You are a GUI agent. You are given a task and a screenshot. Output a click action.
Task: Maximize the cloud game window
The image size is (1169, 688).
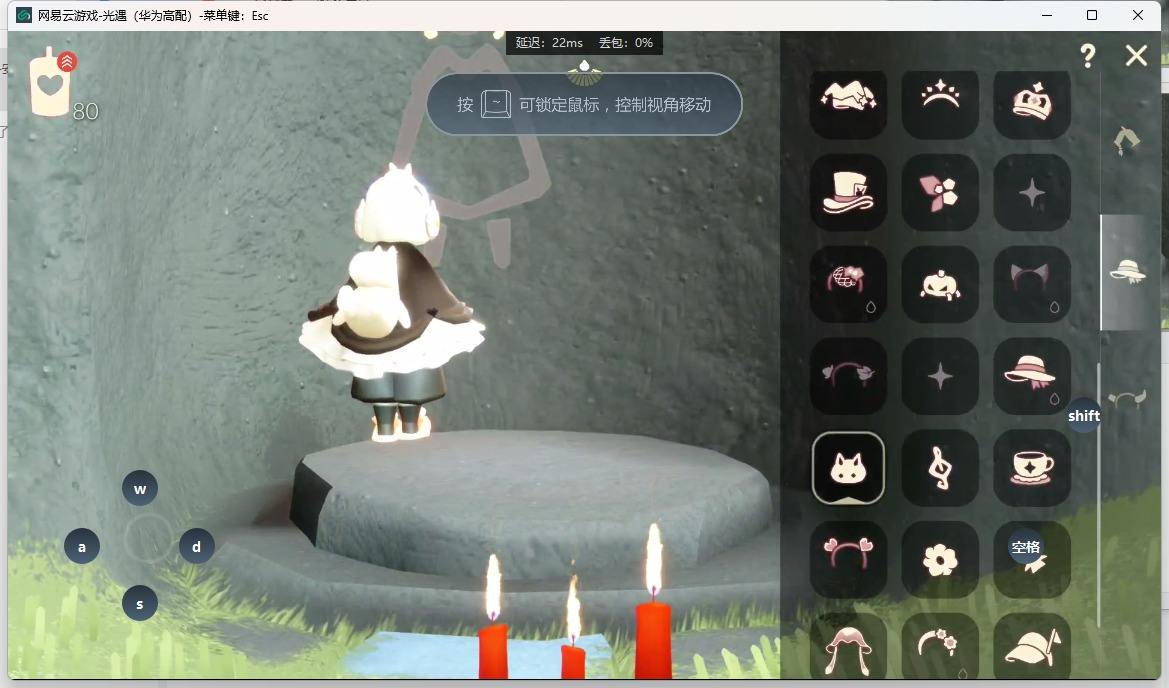1091,15
